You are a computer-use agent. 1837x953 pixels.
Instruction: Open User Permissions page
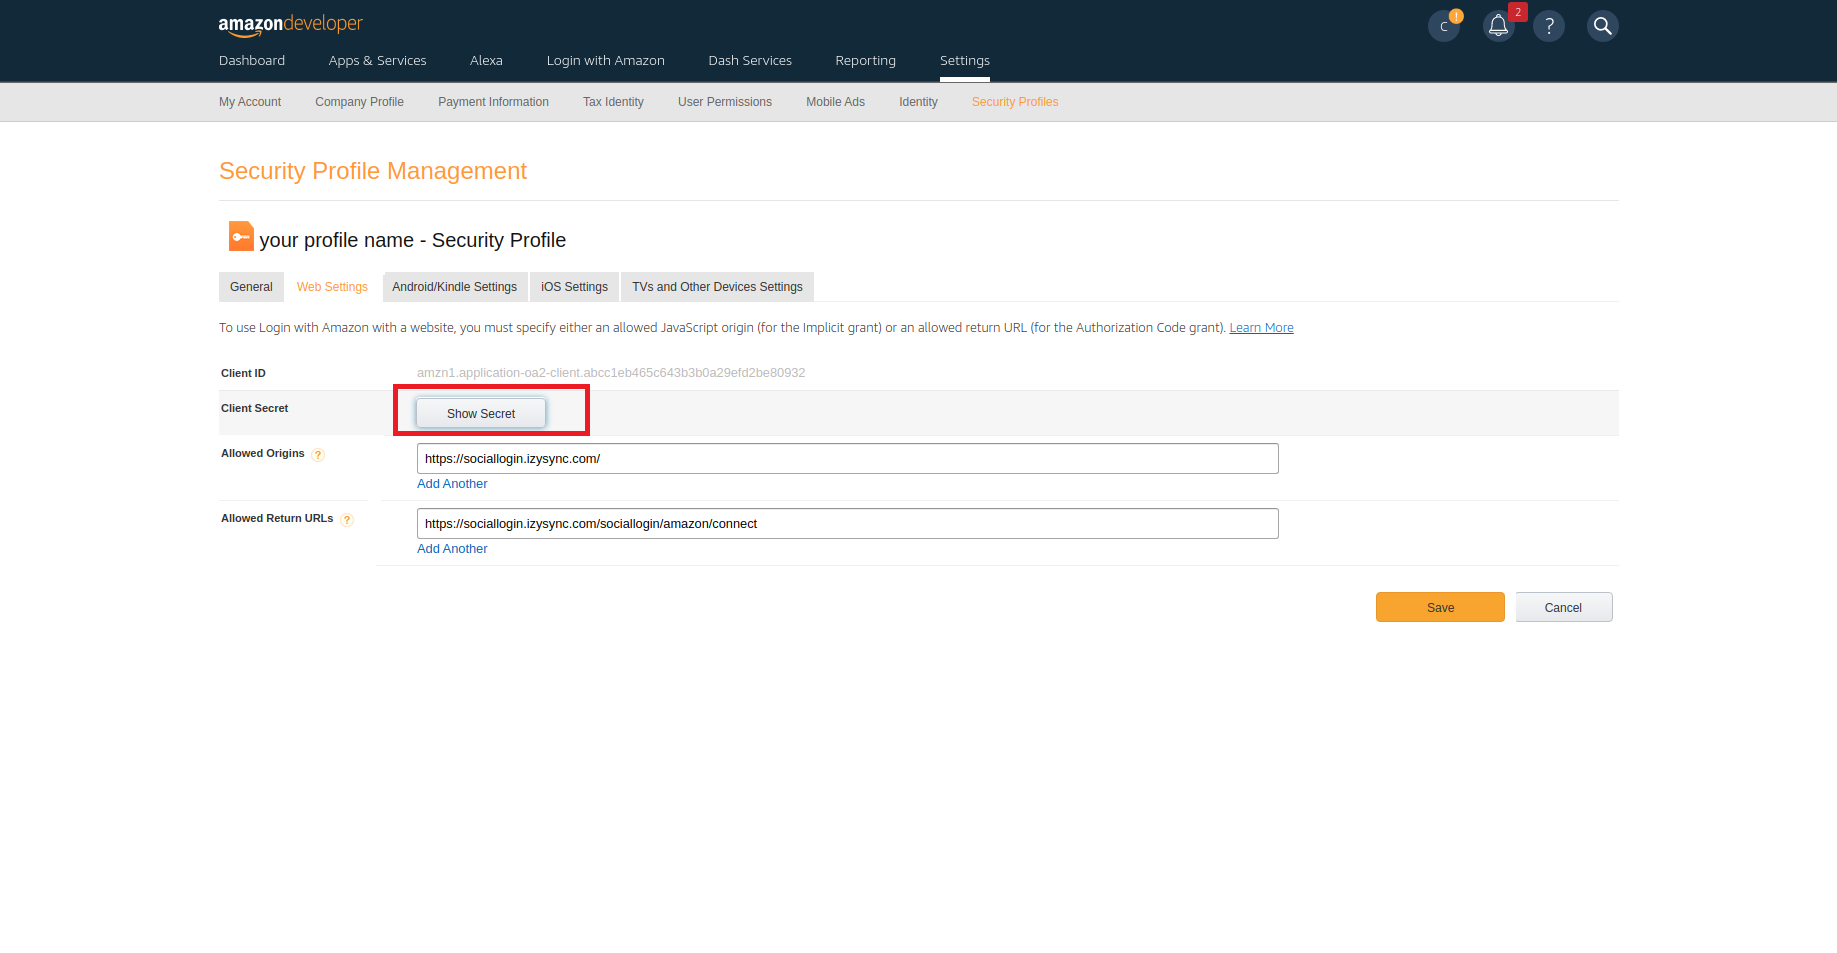pos(725,102)
